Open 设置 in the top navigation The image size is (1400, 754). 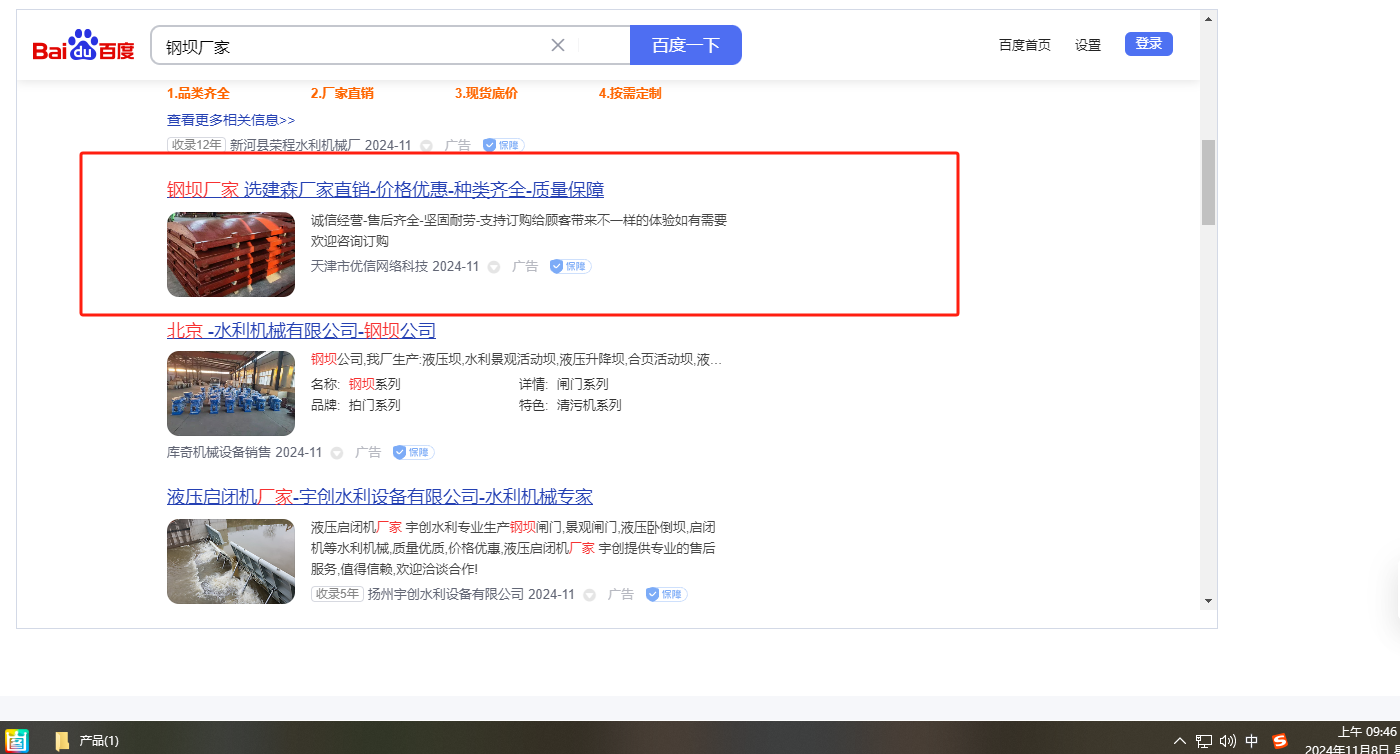click(1088, 45)
